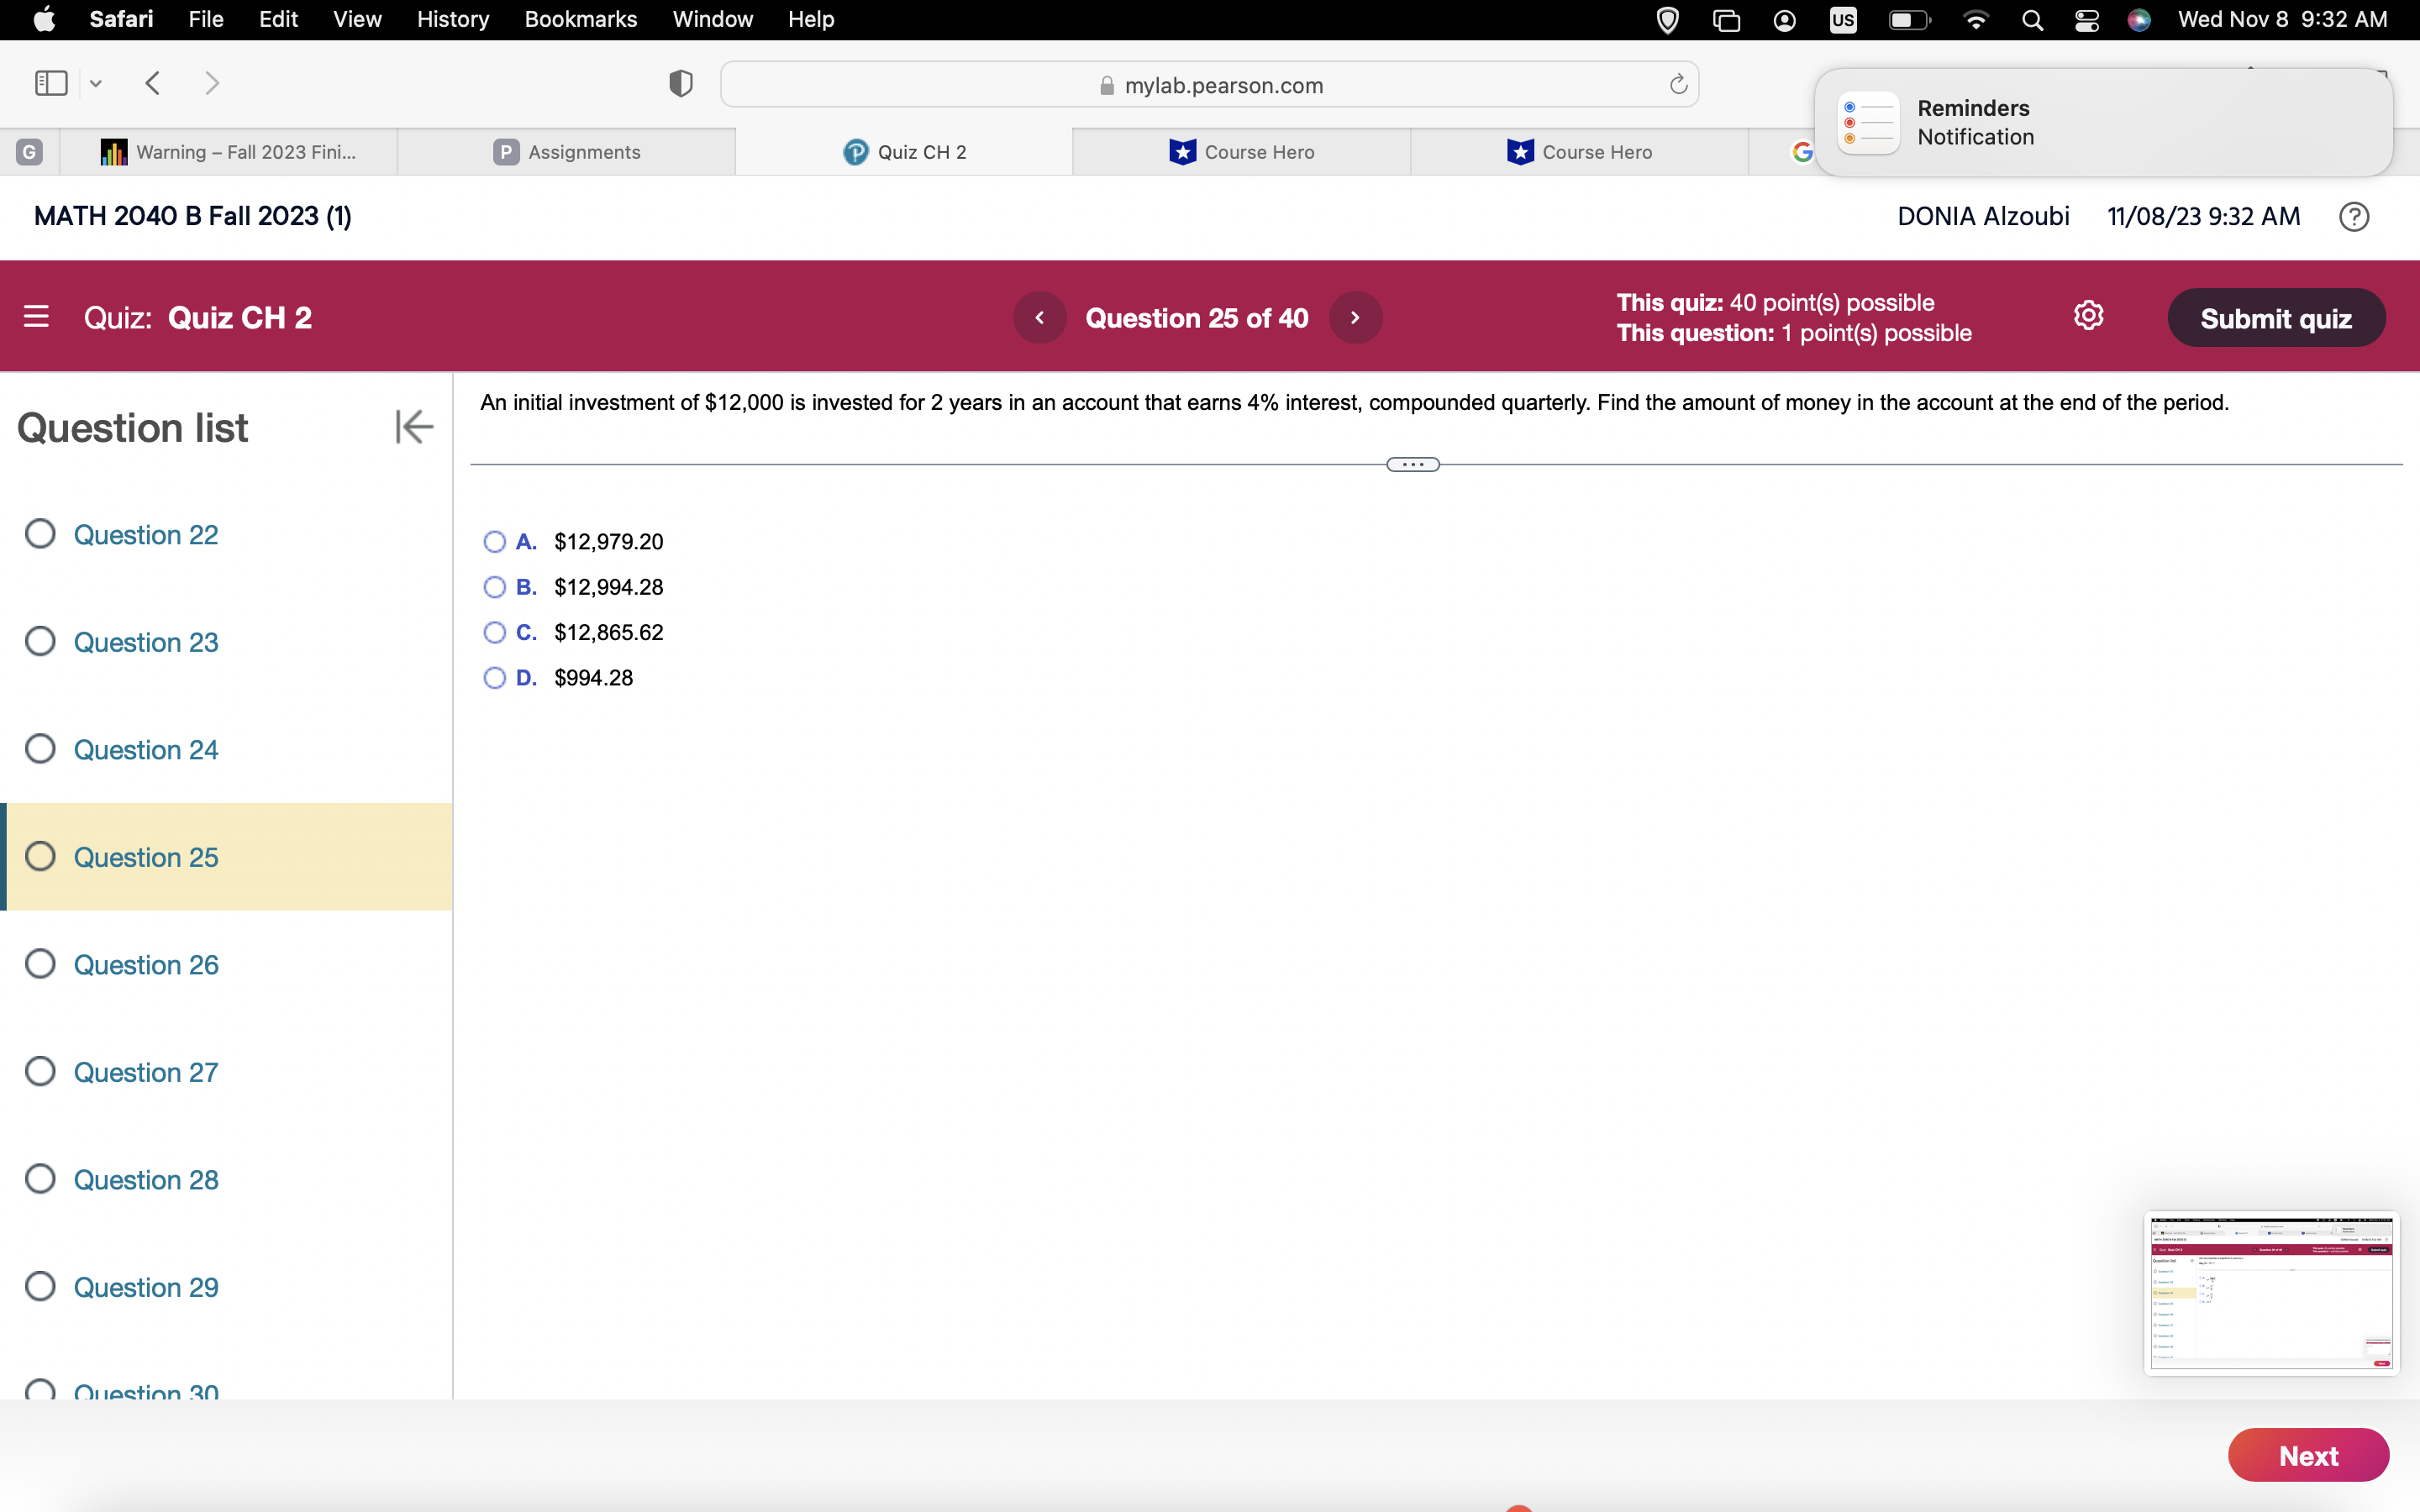Click the help question mark icon
2420x1512 pixels.
click(x=2354, y=216)
